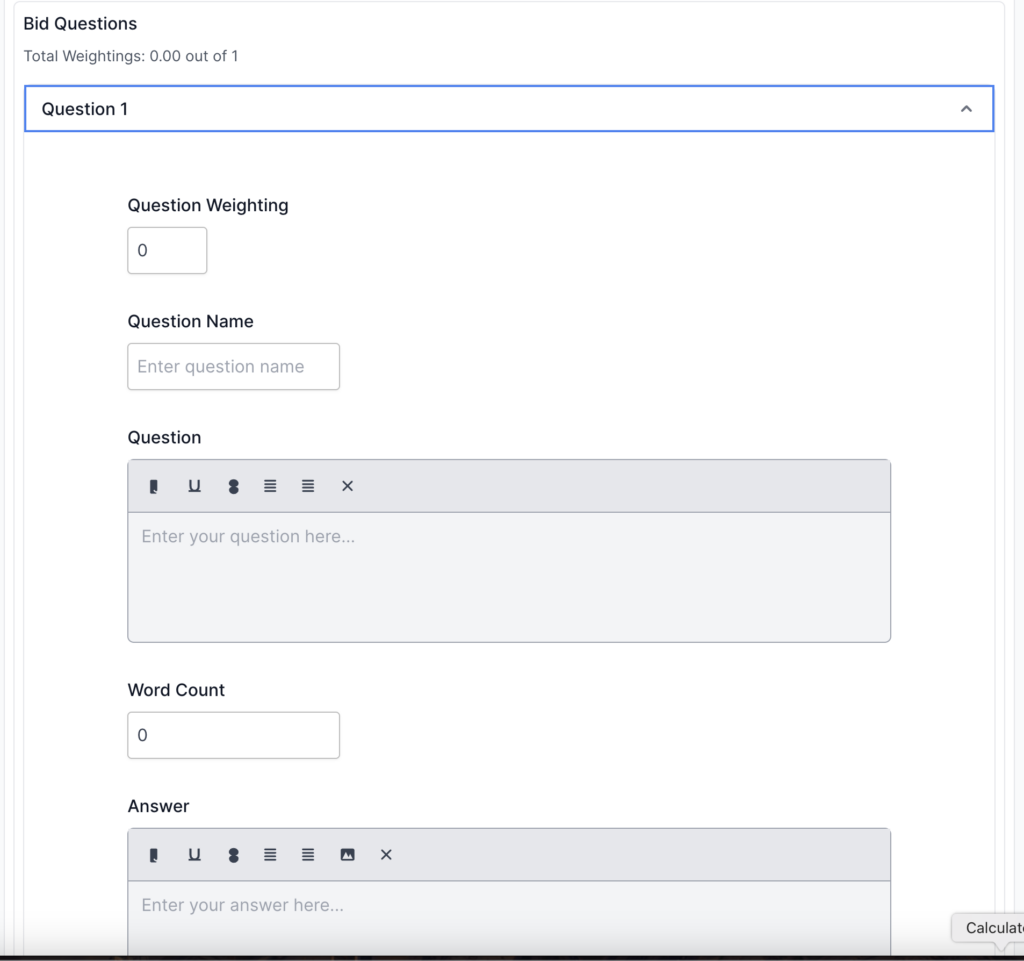Select the Word Count input box
This screenshot has height=961, width=1024.
point(233,735)
